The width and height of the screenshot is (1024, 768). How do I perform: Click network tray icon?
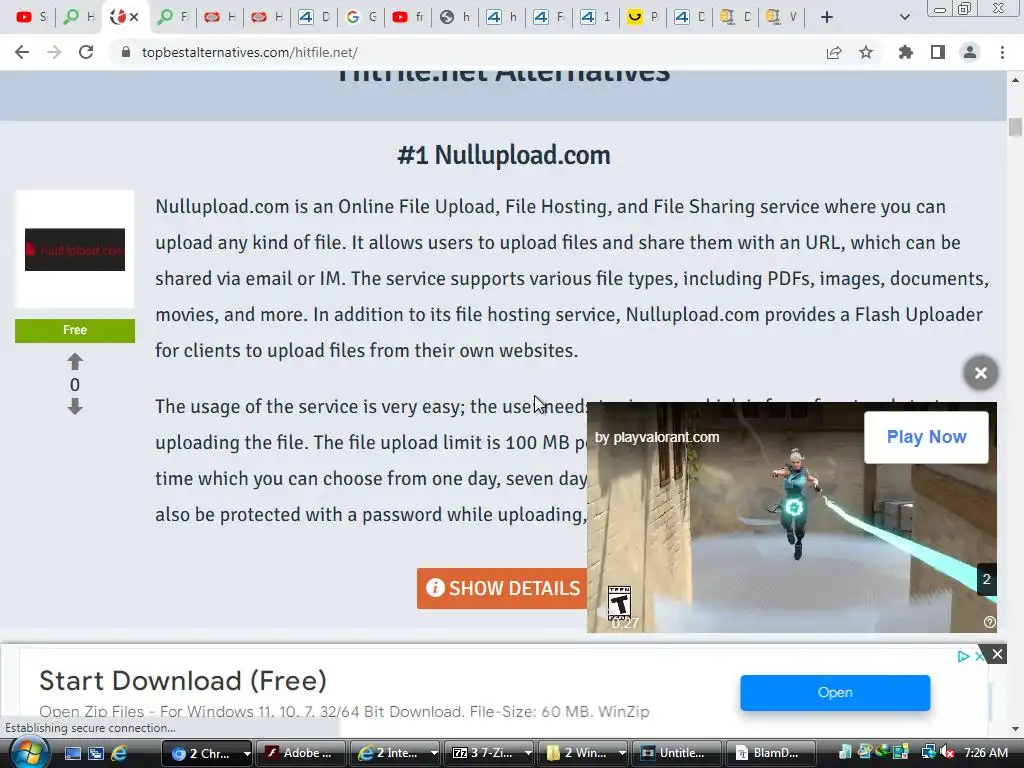(927, 753)
